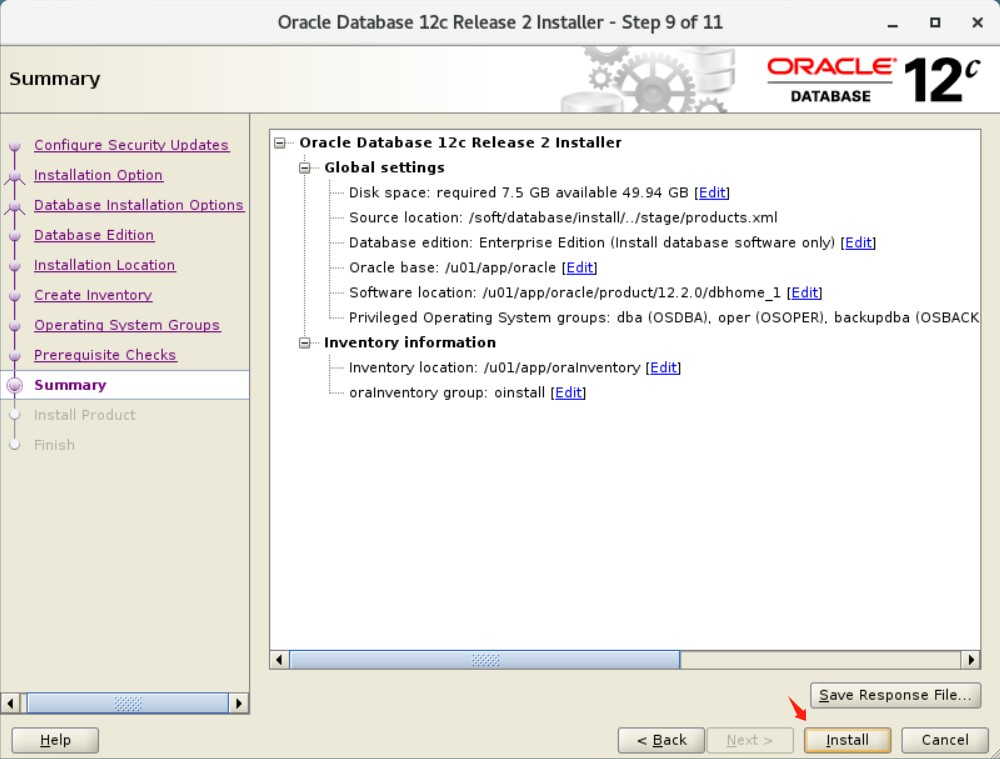Edit the oraInventory group

(568, 393)
